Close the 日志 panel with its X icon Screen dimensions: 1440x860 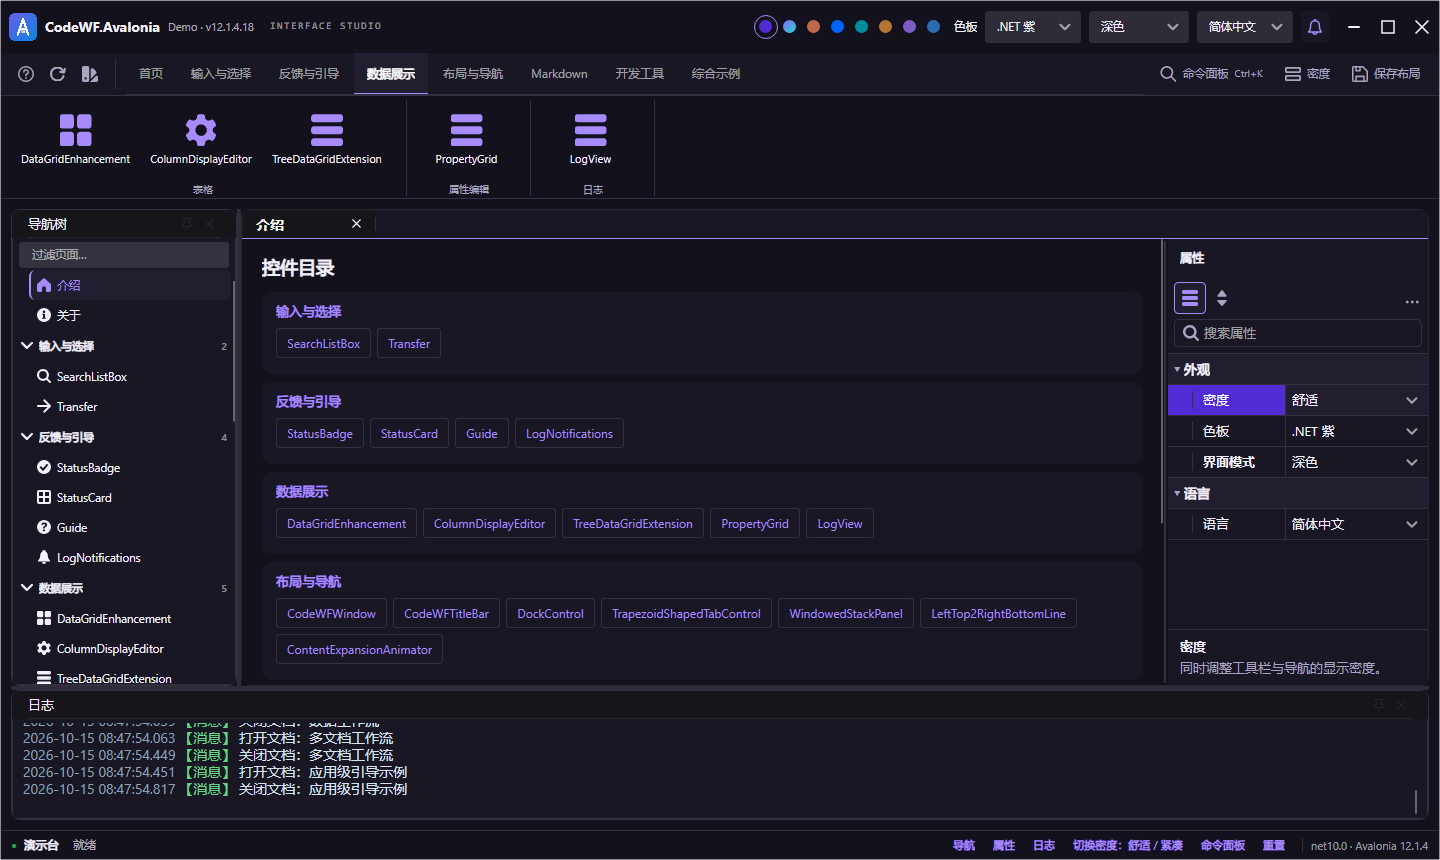click(1401, 705)
